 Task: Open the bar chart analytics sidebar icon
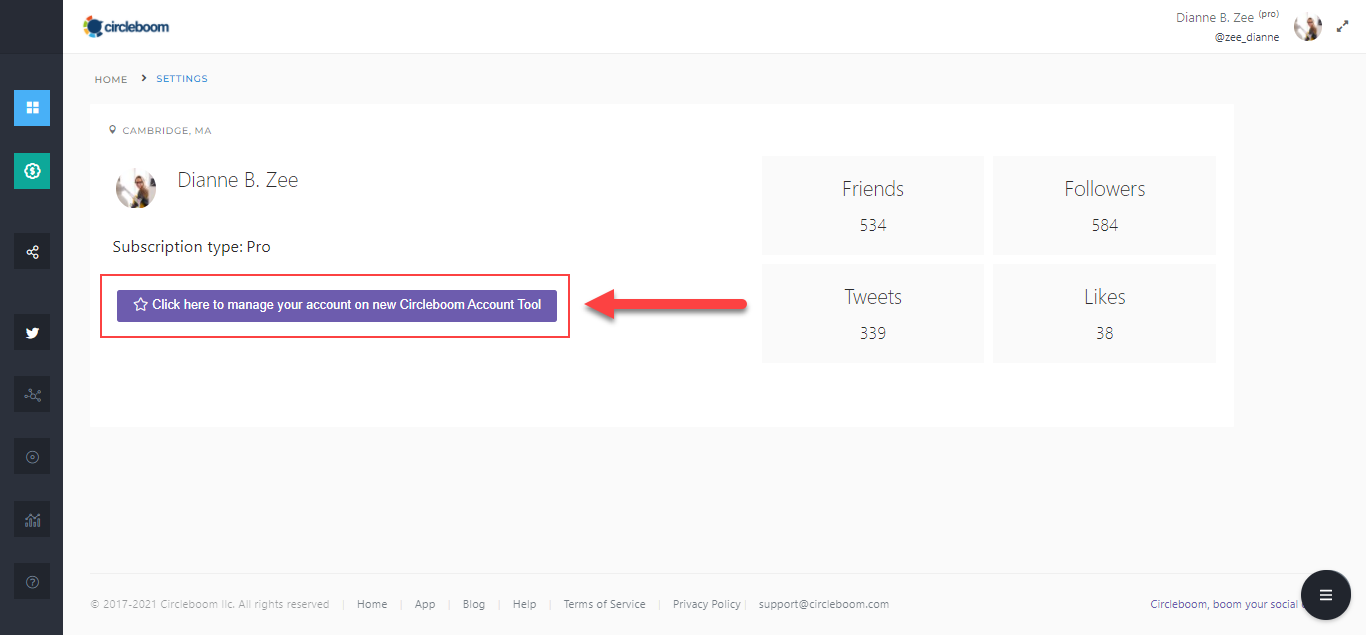point(32,520)
